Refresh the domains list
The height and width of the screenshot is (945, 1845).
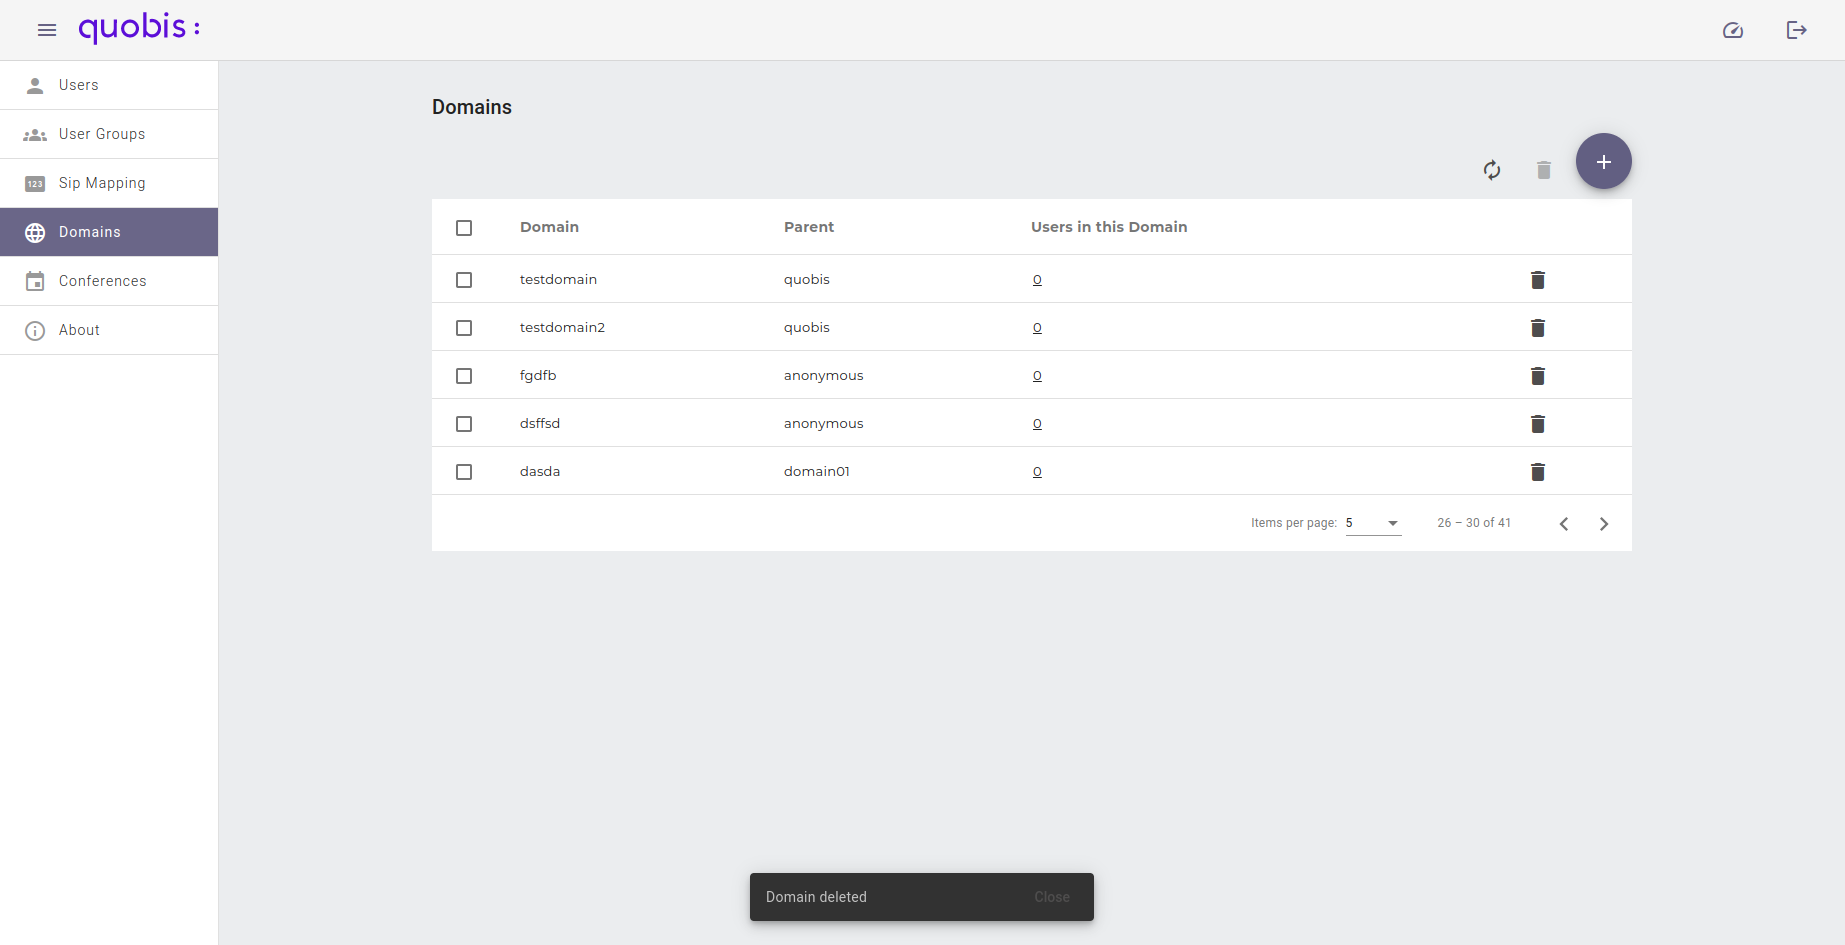(1492, 170)
